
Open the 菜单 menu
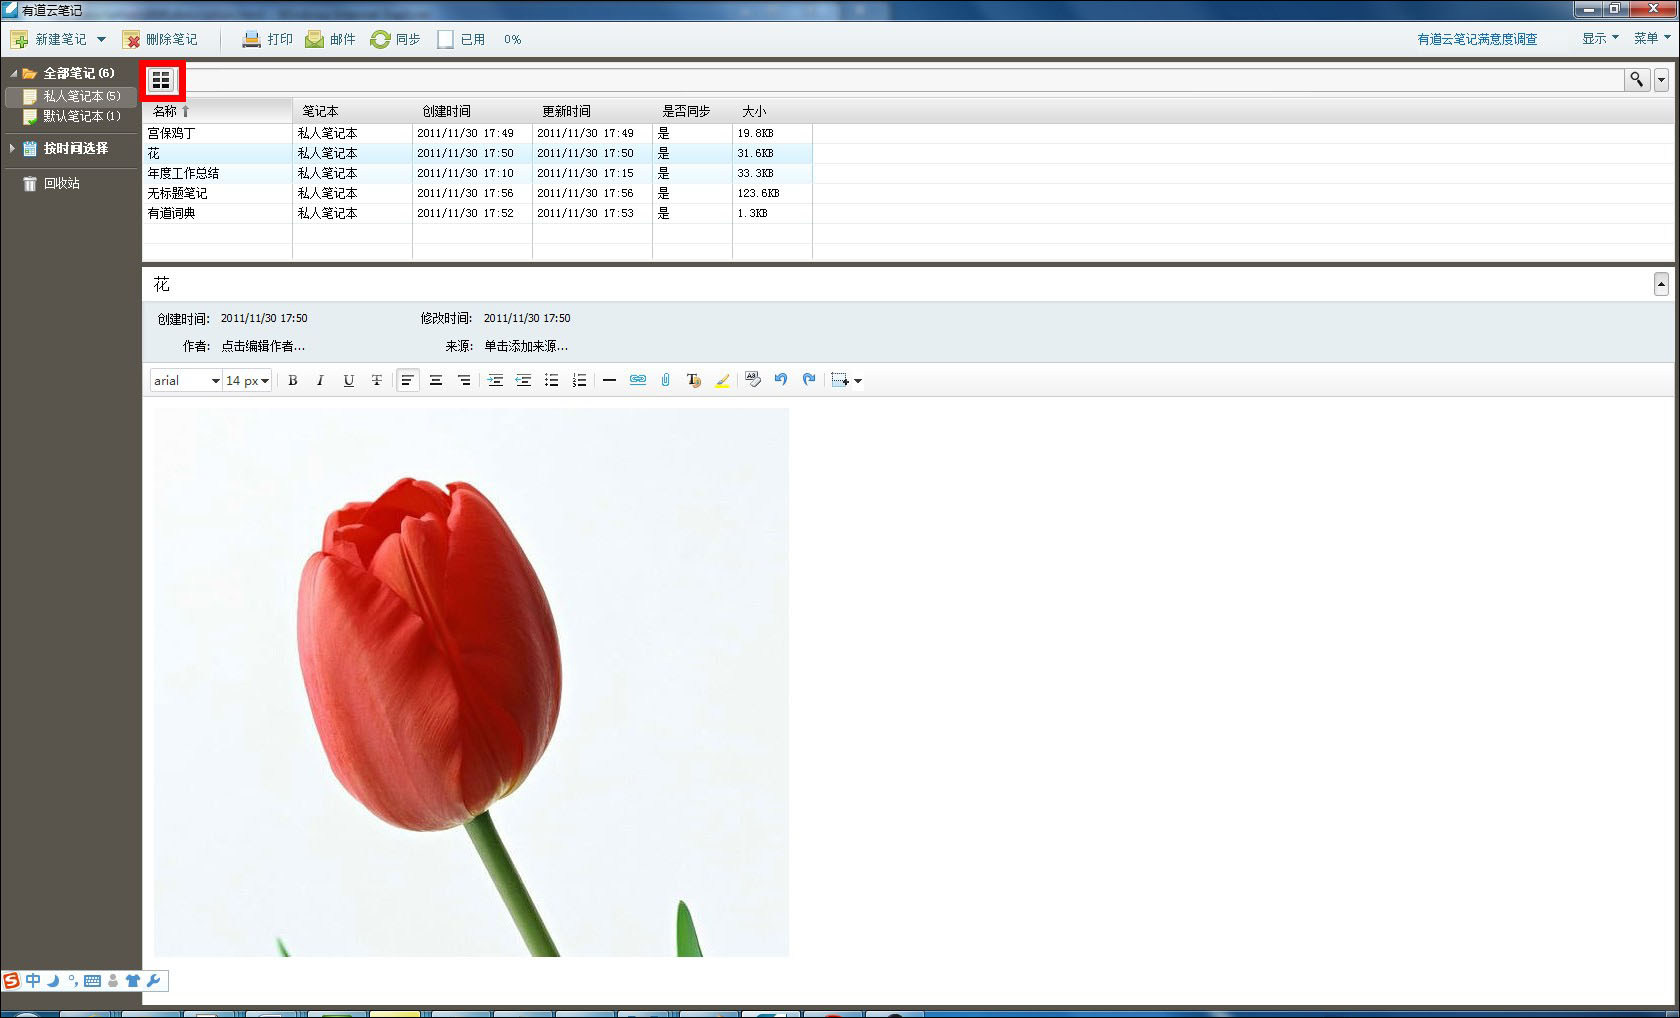[x=1651, y=38]
